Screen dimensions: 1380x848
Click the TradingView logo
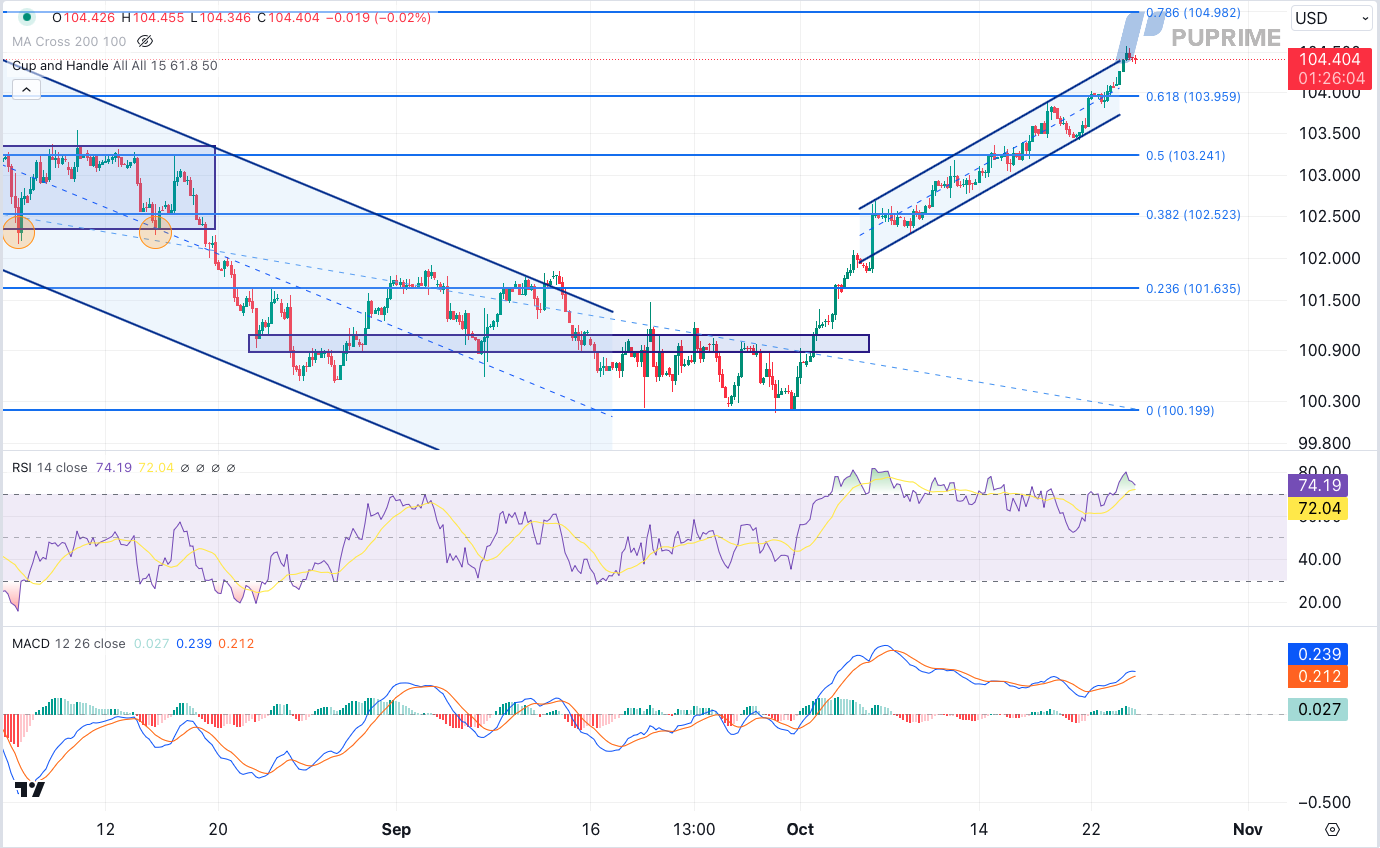30,790
